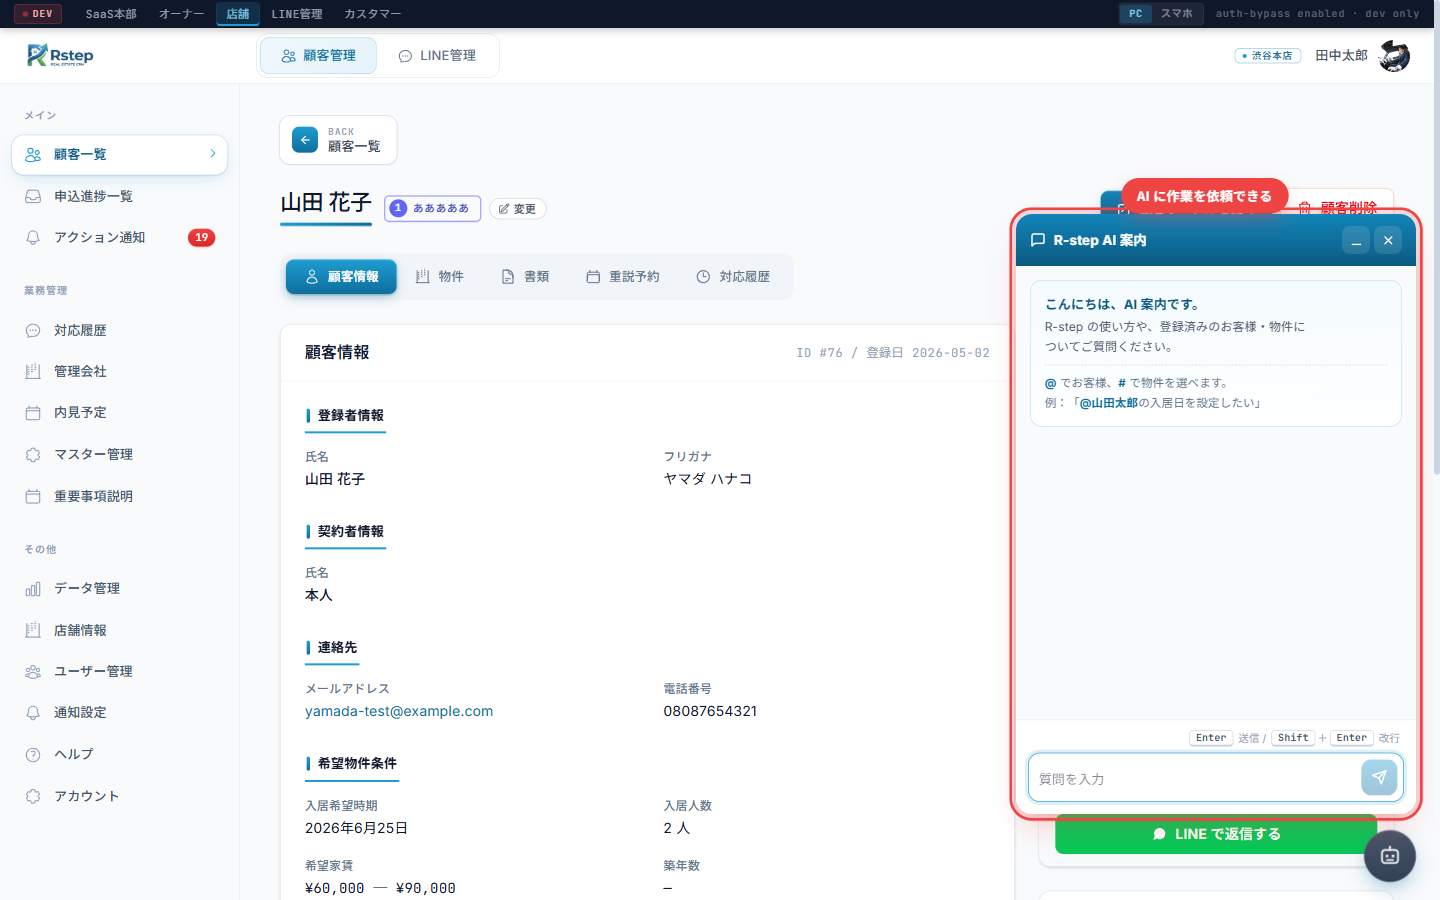Expand 顧客一覧 sidebar chevron
The image size is (1440, 900).
pyautogui.click(x=213, y=154)
